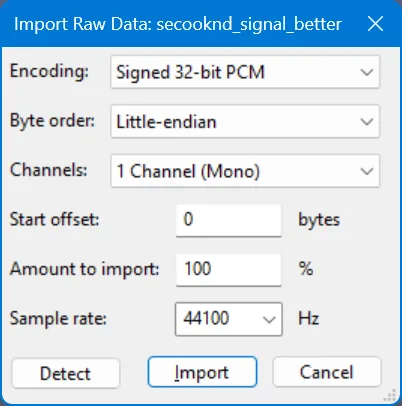Open the Encoding combo box showing Signed 32-bit PCM
The image size is (402, 406).
pos(245,72)
